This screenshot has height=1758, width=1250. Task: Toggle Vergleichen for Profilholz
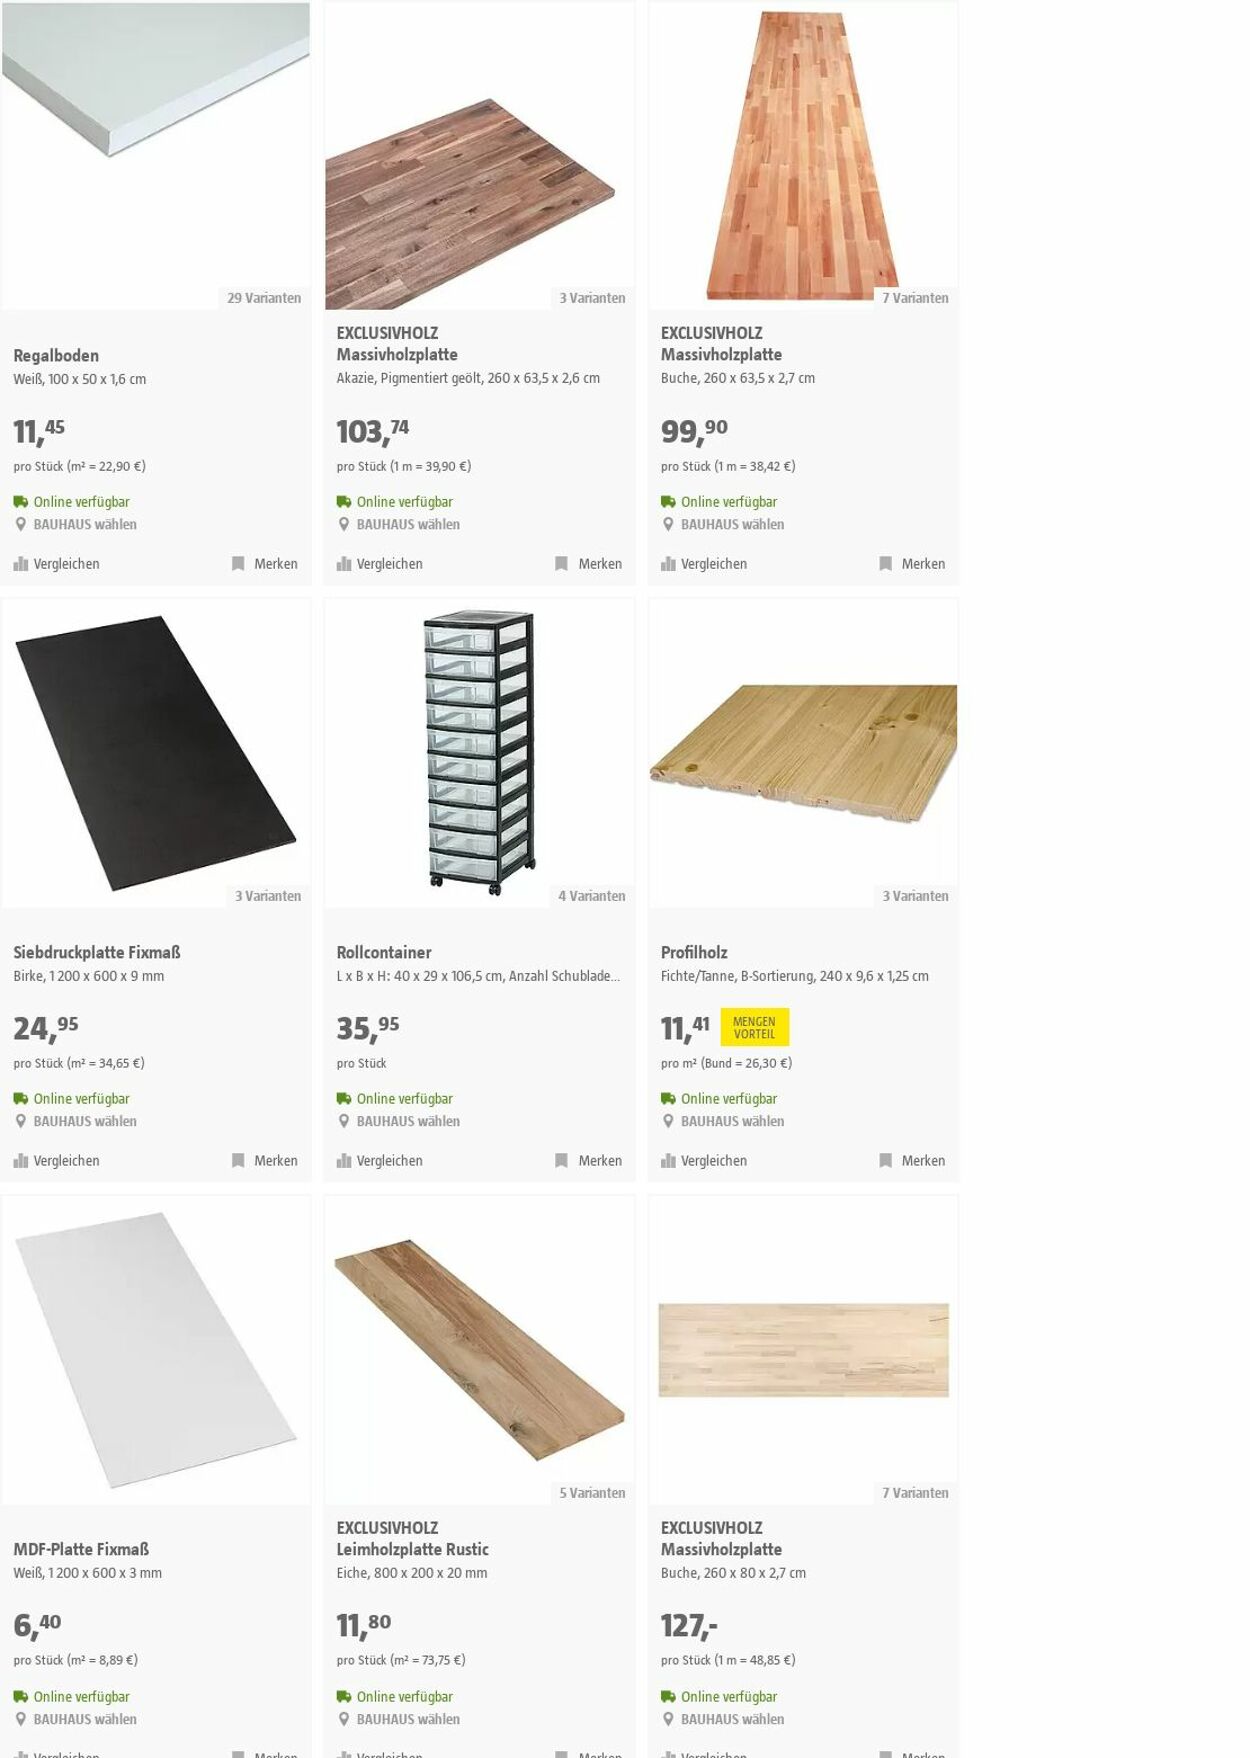(704, 1161)
